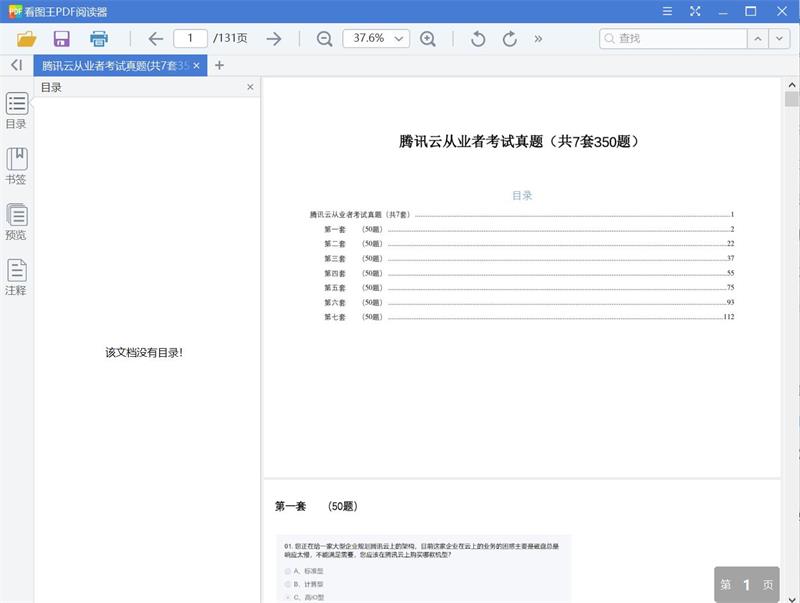The width and height of the screenshot is (800, 603).
Task: Rotate the page clockwise
Action: pyautogui.click(x=510, y=39)
